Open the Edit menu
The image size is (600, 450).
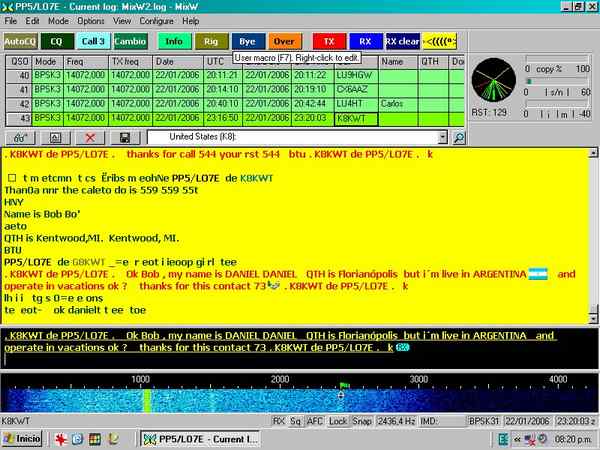coord(33,21)
